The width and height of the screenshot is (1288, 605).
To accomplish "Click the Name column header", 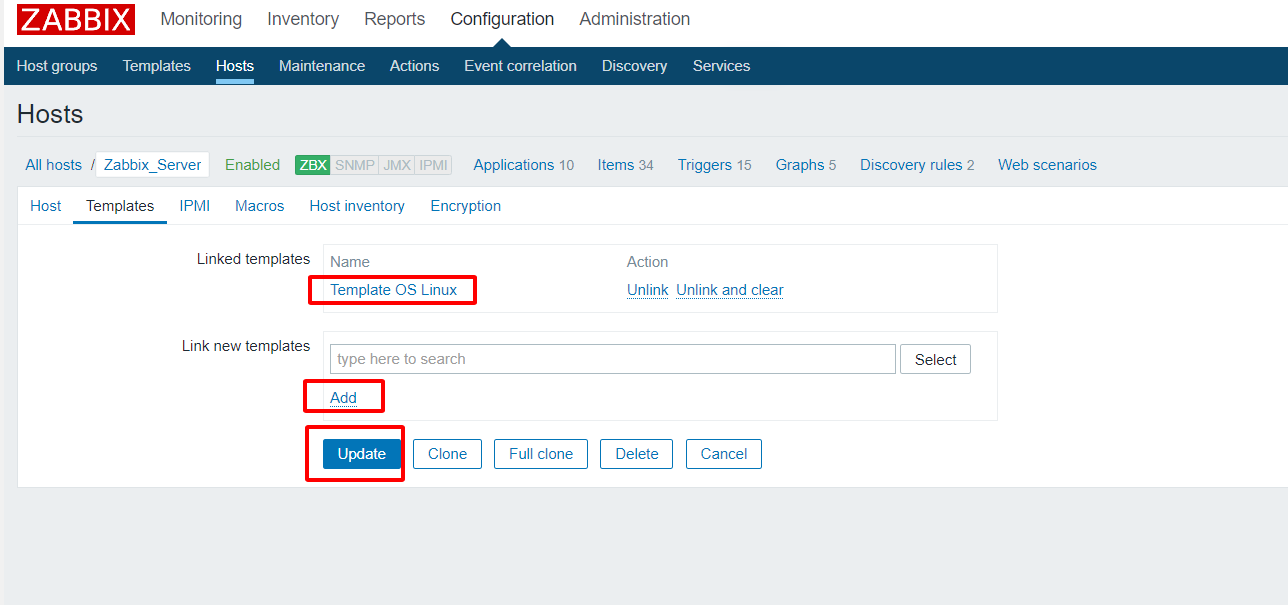I will [350, 262].
